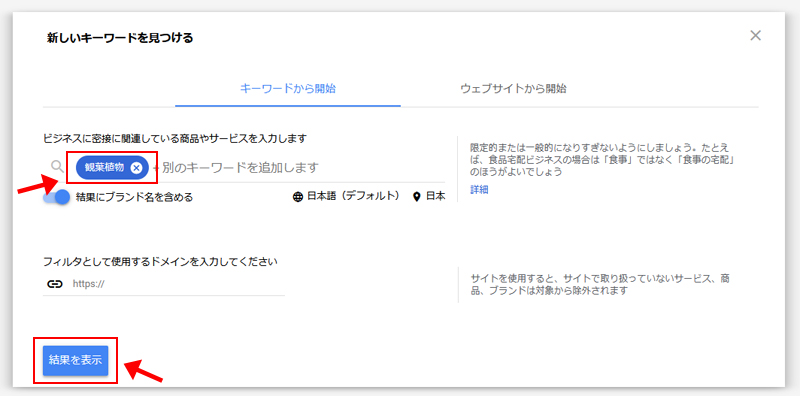
Task: Click the 新しいキーワードを見つける dialog title
Action: tap(120, 38)
